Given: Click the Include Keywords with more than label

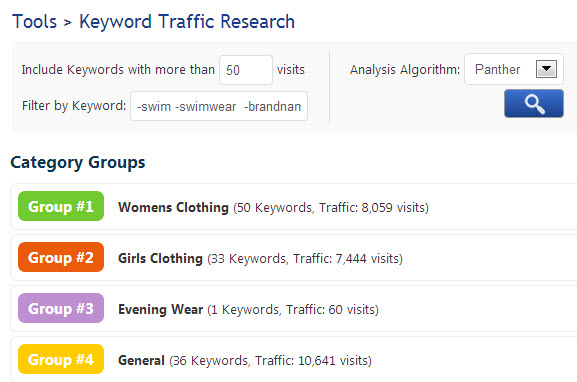Looking at the screenshot, I should click(118, 70).
